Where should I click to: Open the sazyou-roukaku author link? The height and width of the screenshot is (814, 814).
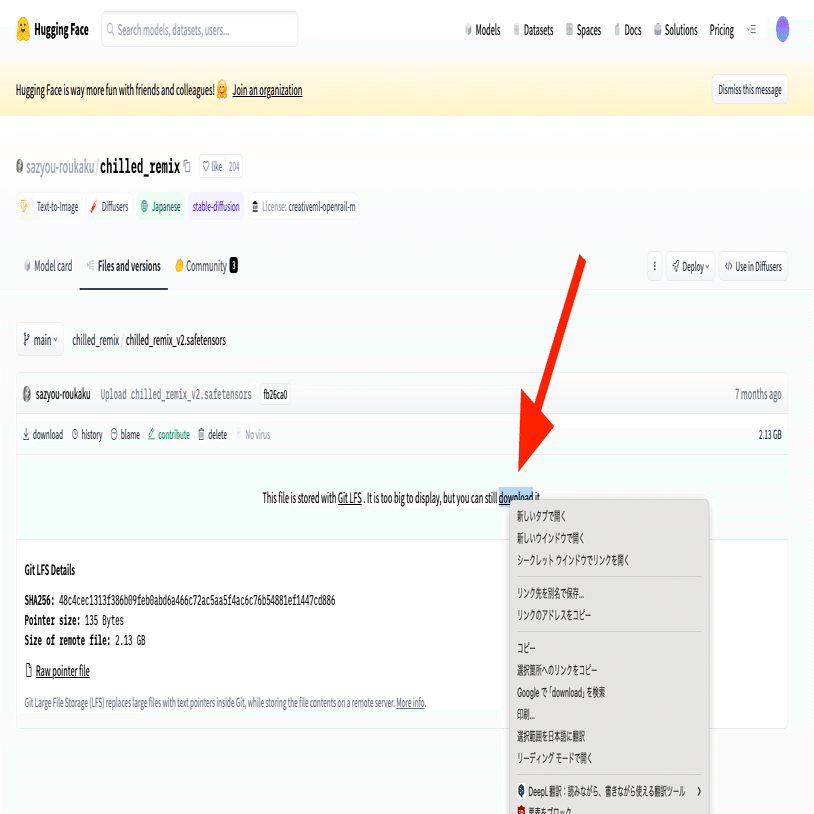point(60,167)
